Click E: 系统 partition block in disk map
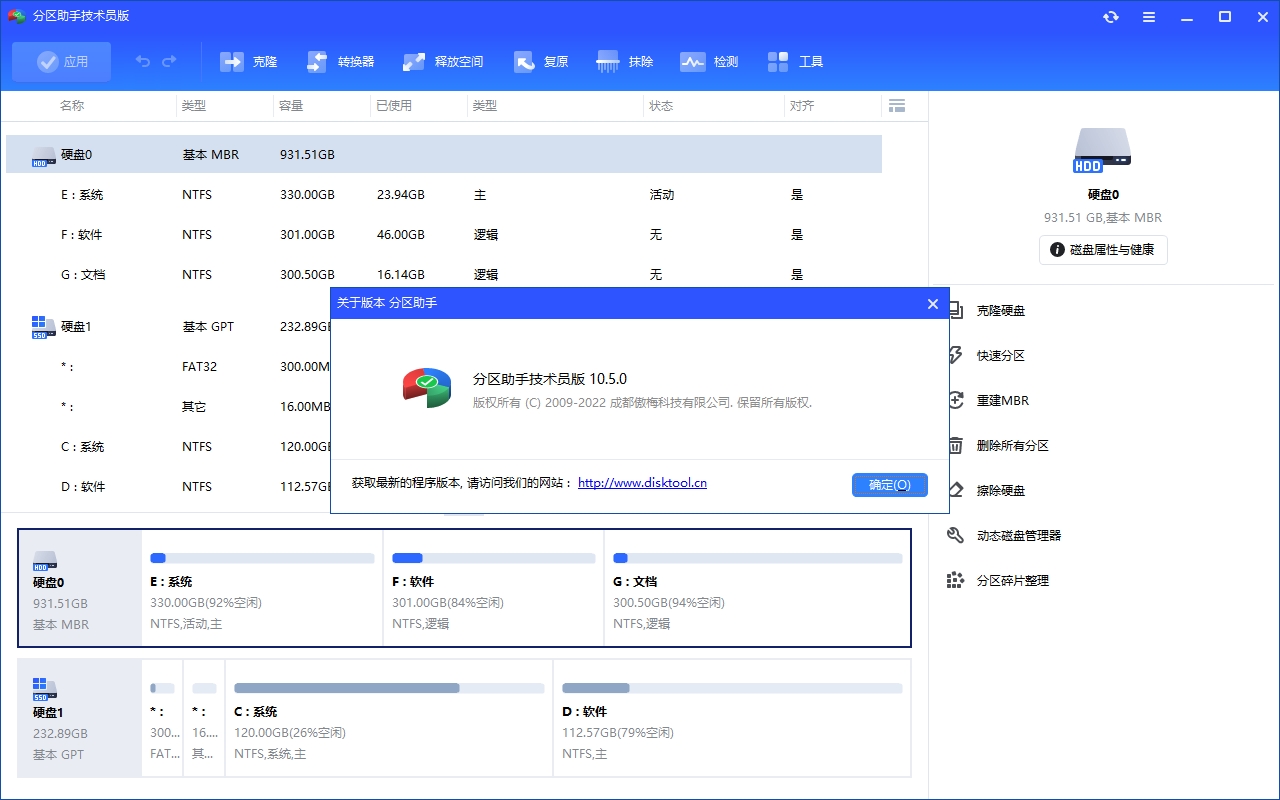The image size is (1280, 800). click(x=262, y=588)
